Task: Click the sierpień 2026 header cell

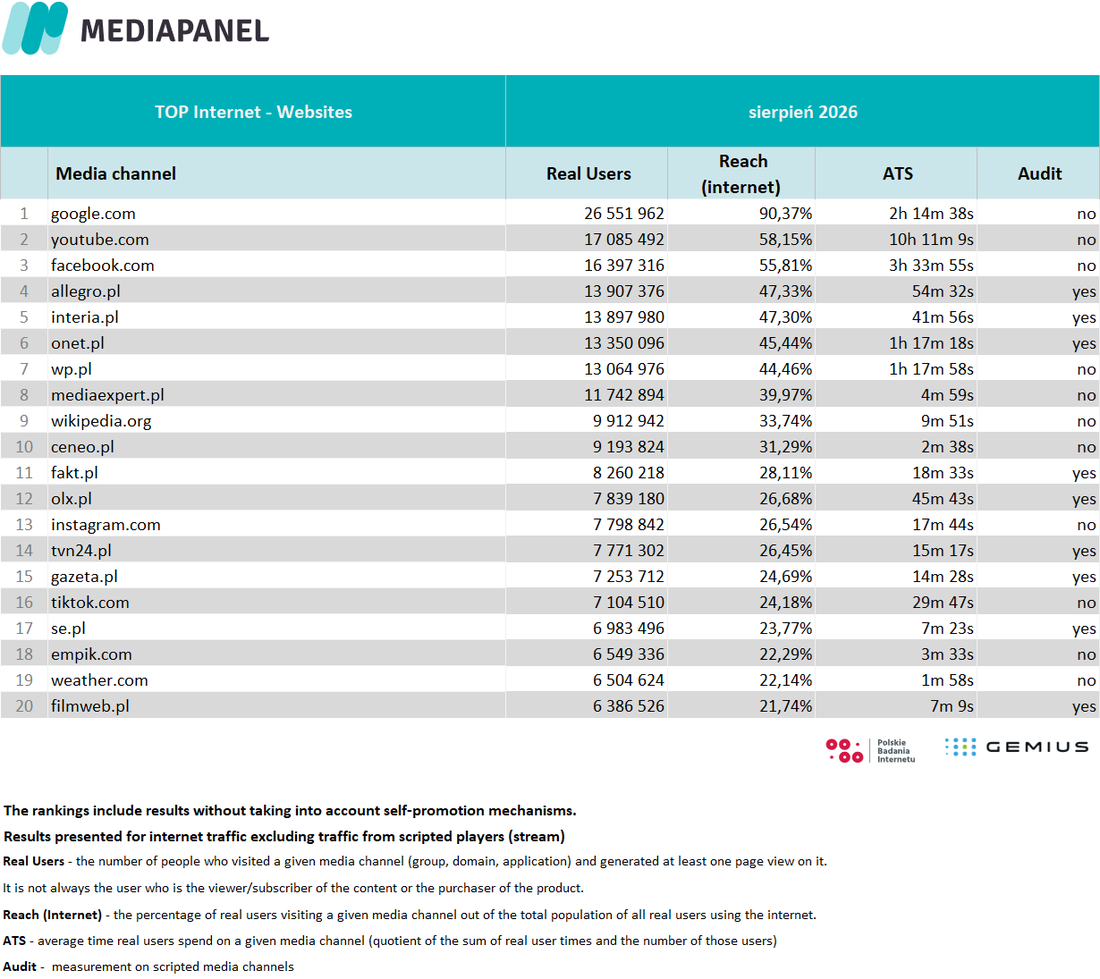Action: (803, 112)
